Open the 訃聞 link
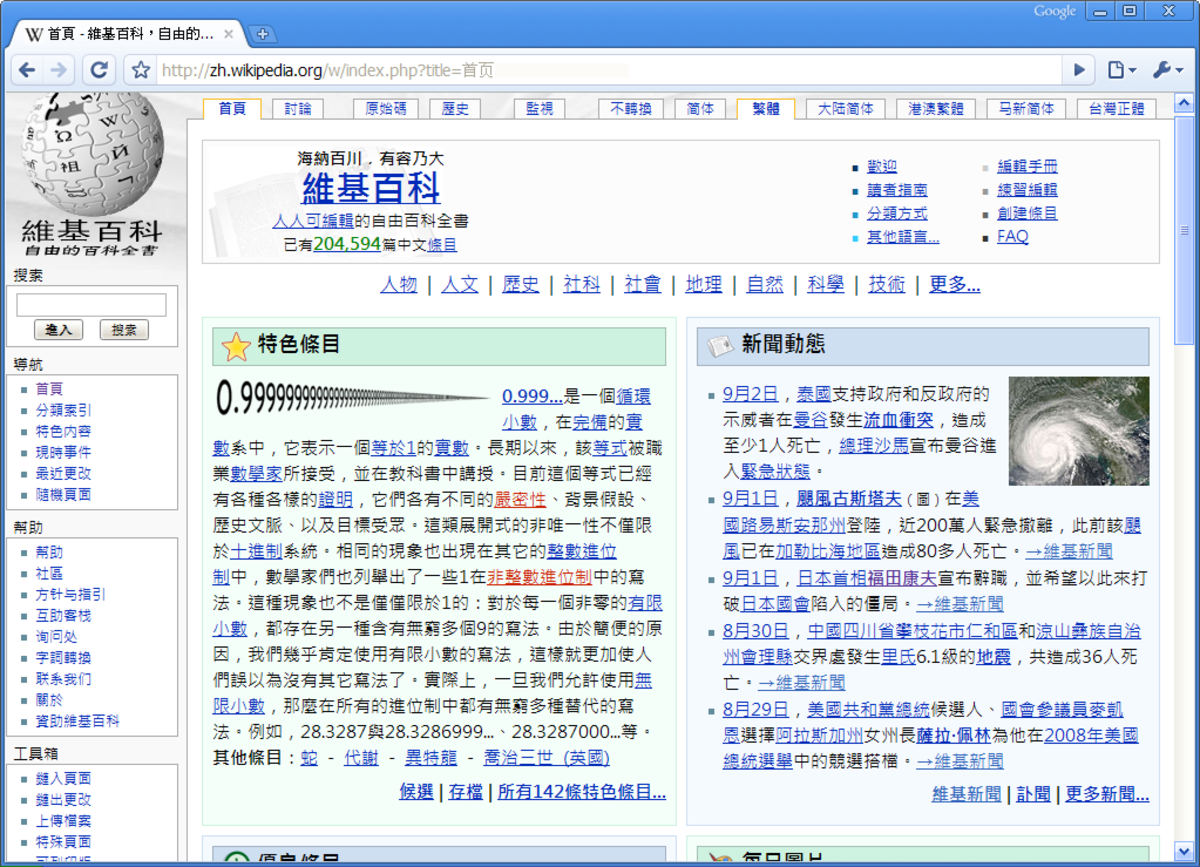 click(x=1033, y=794)
